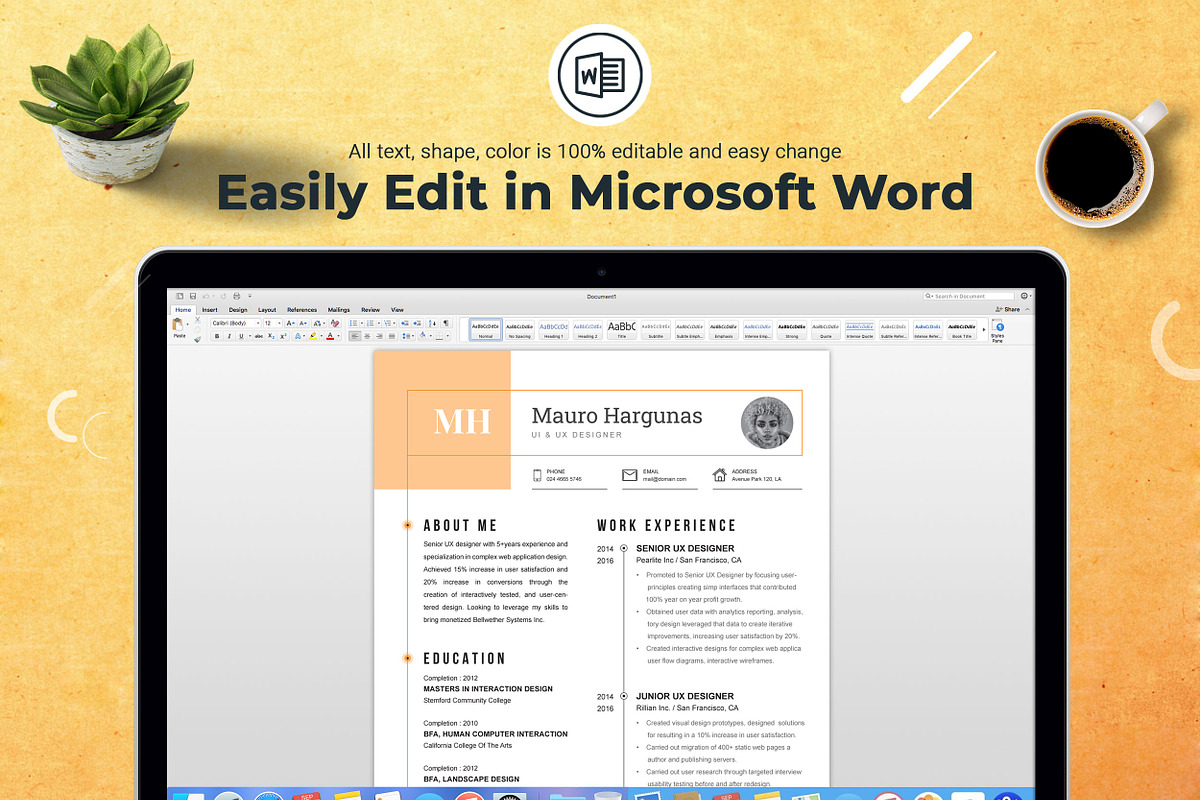1200x800 pixels.
Task: Click the Search in Document field
Action: 969,296
